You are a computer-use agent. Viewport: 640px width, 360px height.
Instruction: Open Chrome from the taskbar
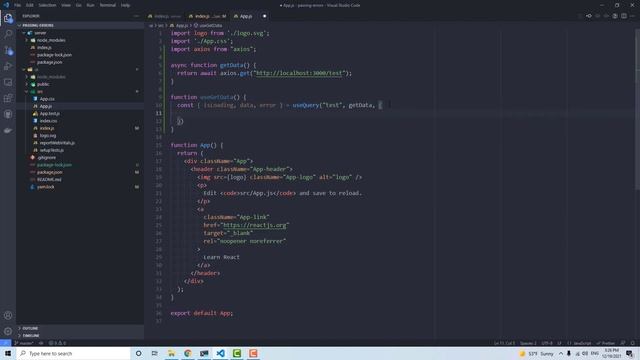pyautogui.click(x=188, y=353)
